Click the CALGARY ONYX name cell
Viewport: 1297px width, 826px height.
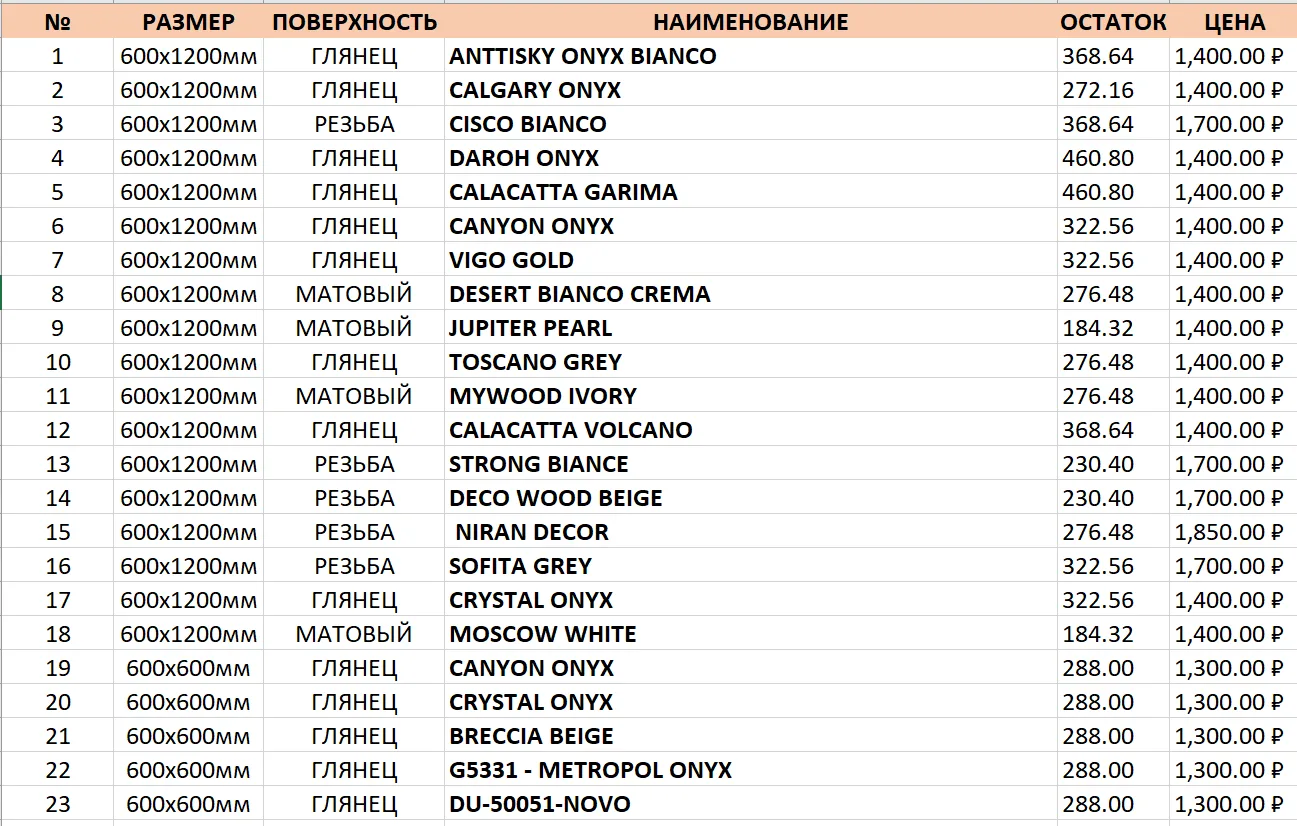[750, 90]
